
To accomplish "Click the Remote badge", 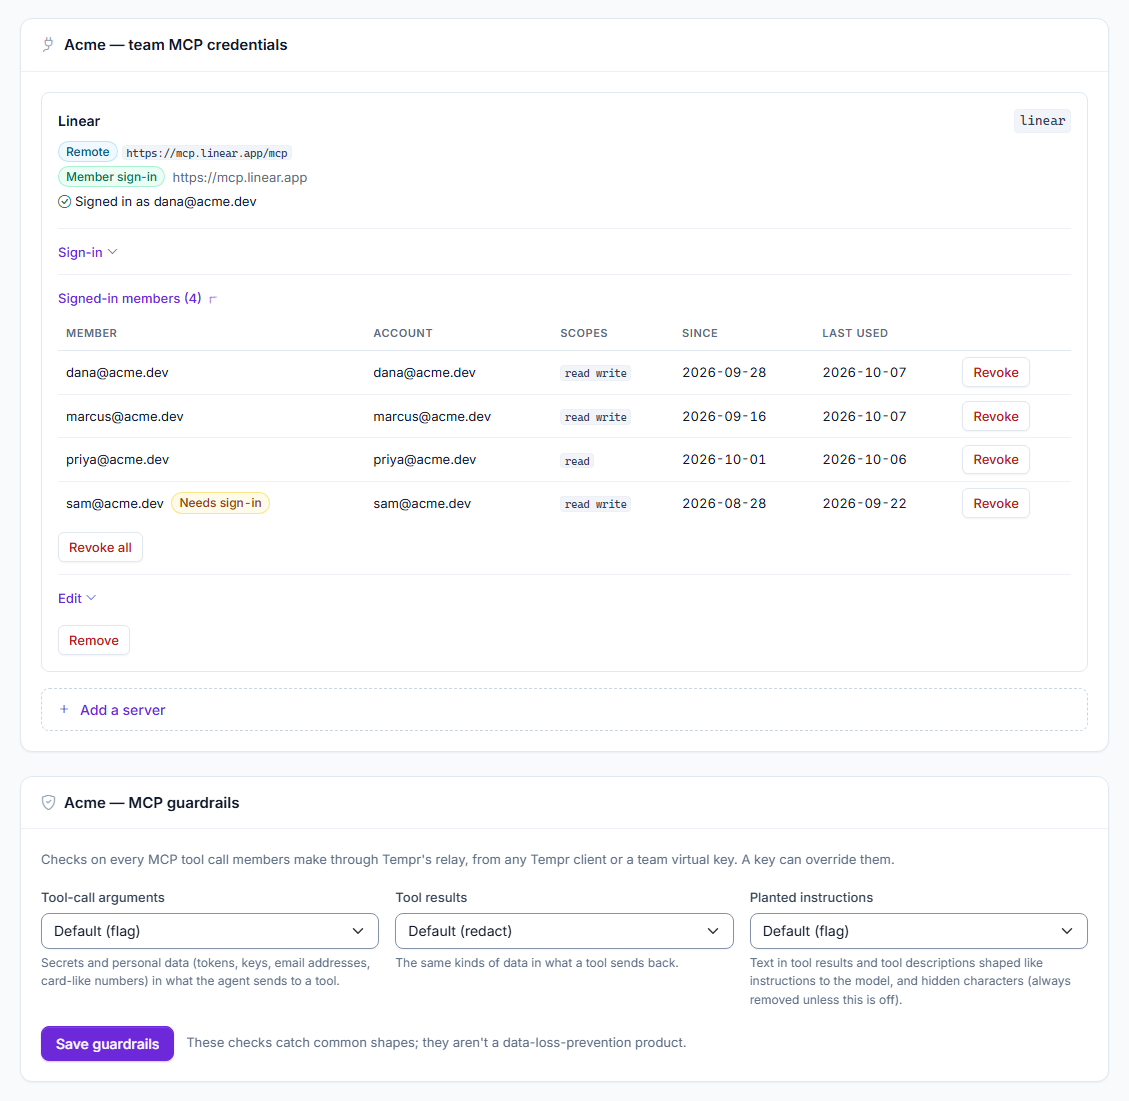I will (87, 152).
